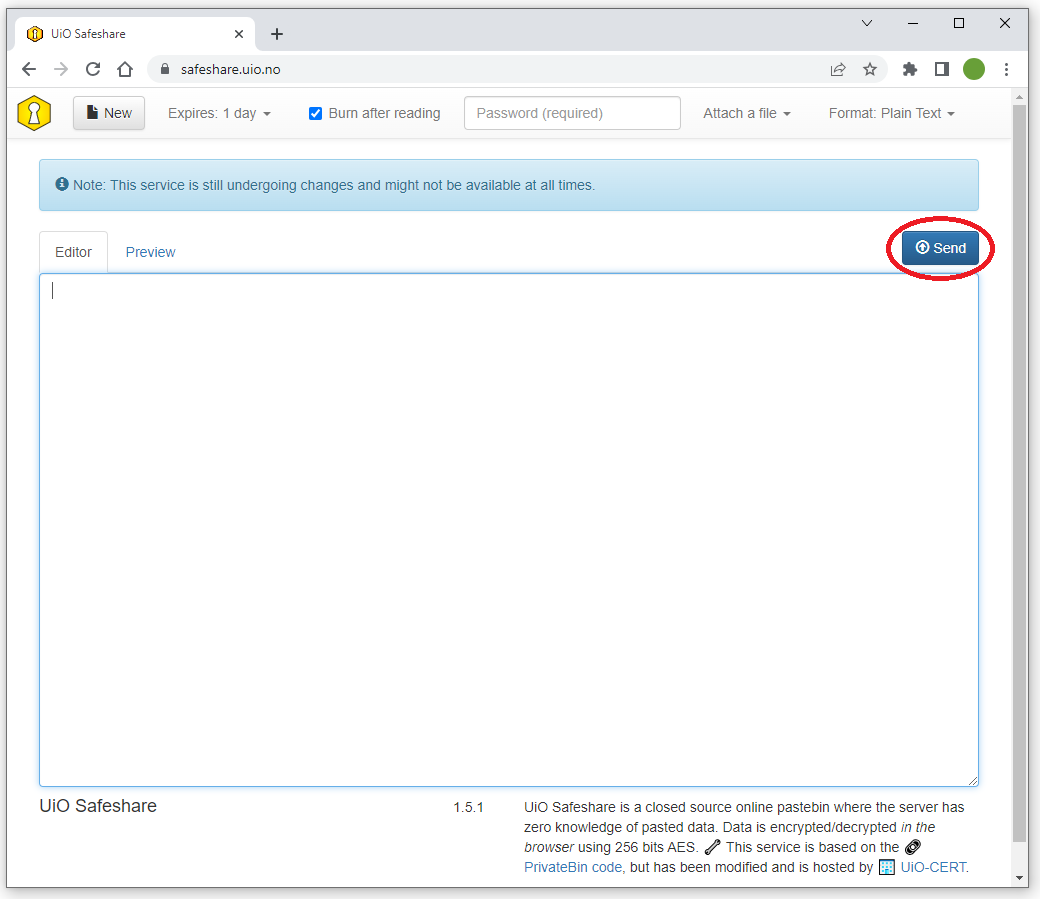Click the UiO Safeshare footer heading
Viewport: 1040px width, 899px height.
tap(98, 806)
